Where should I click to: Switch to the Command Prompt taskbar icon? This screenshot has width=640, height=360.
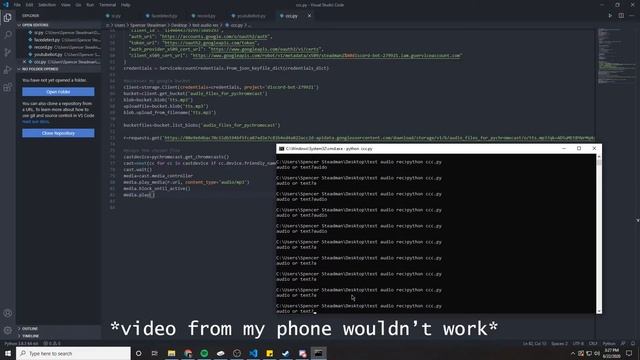[318, 353]
